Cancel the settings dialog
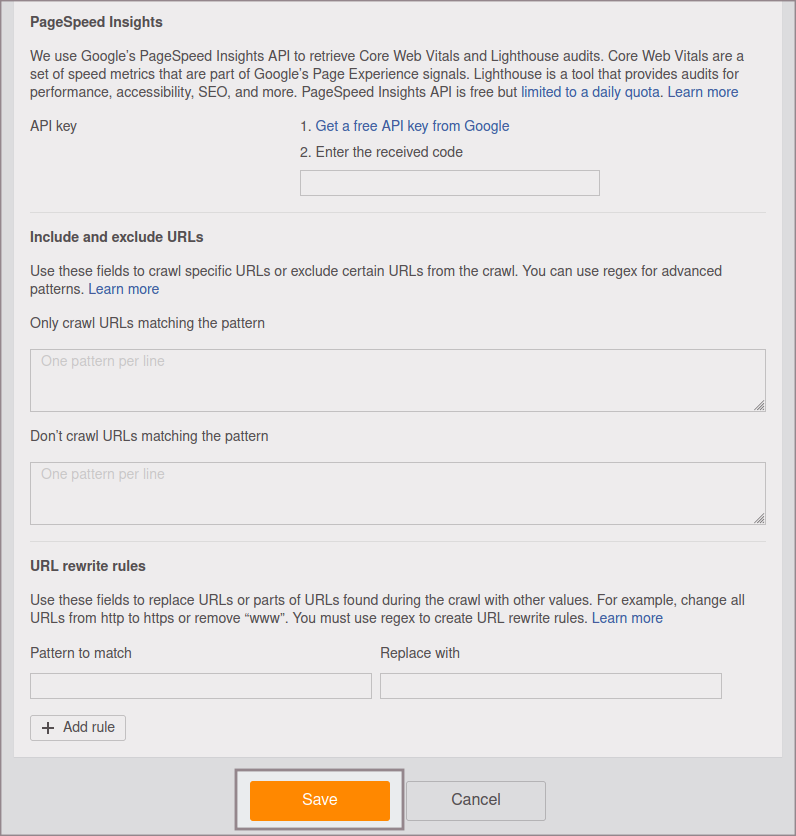 coord(475,800)
